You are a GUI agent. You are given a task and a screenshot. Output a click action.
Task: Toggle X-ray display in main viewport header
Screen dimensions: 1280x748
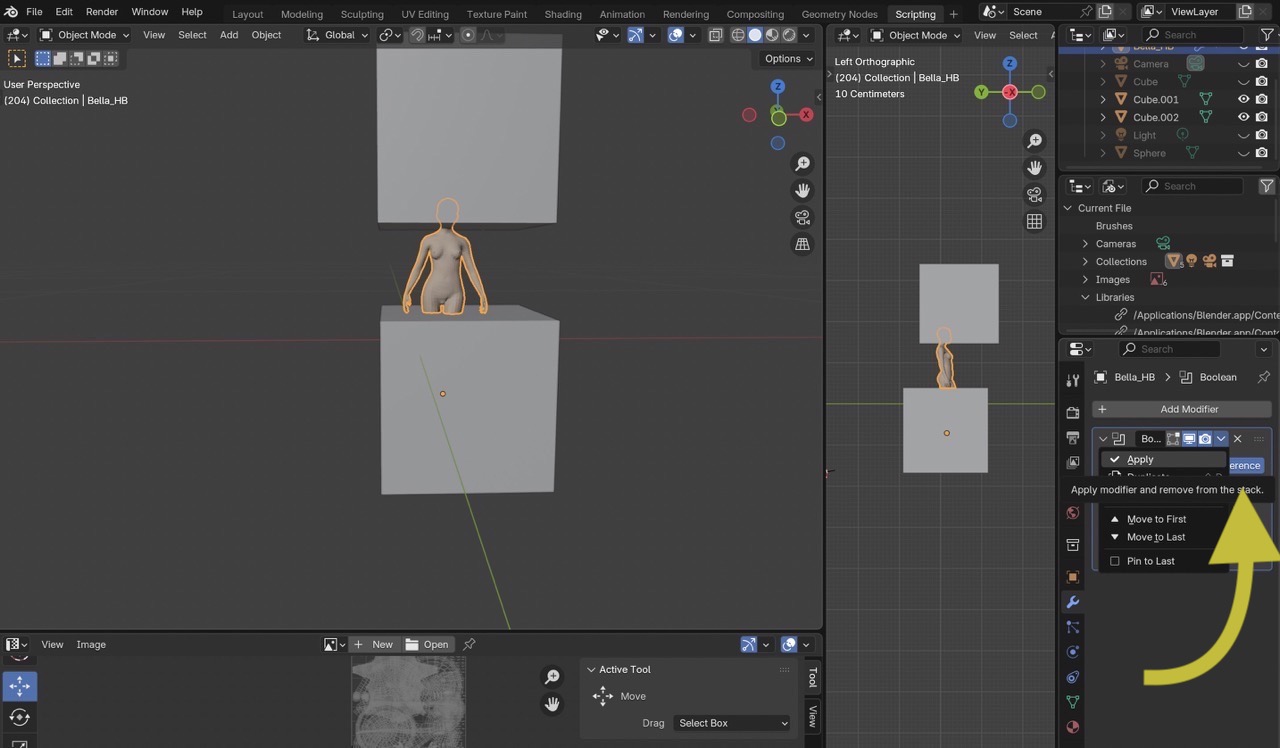pos(715,35)
